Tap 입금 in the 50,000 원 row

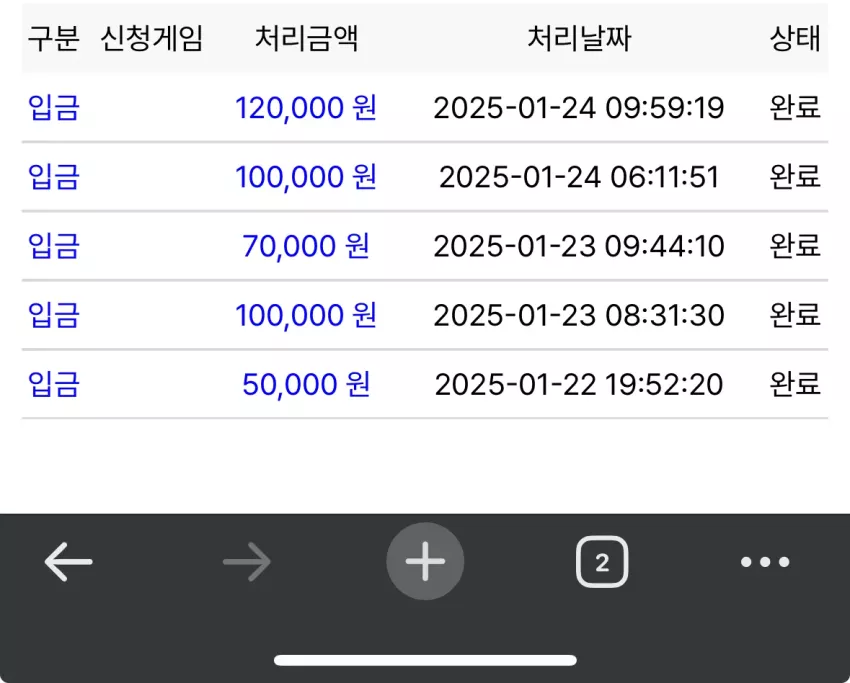(54, 384)
